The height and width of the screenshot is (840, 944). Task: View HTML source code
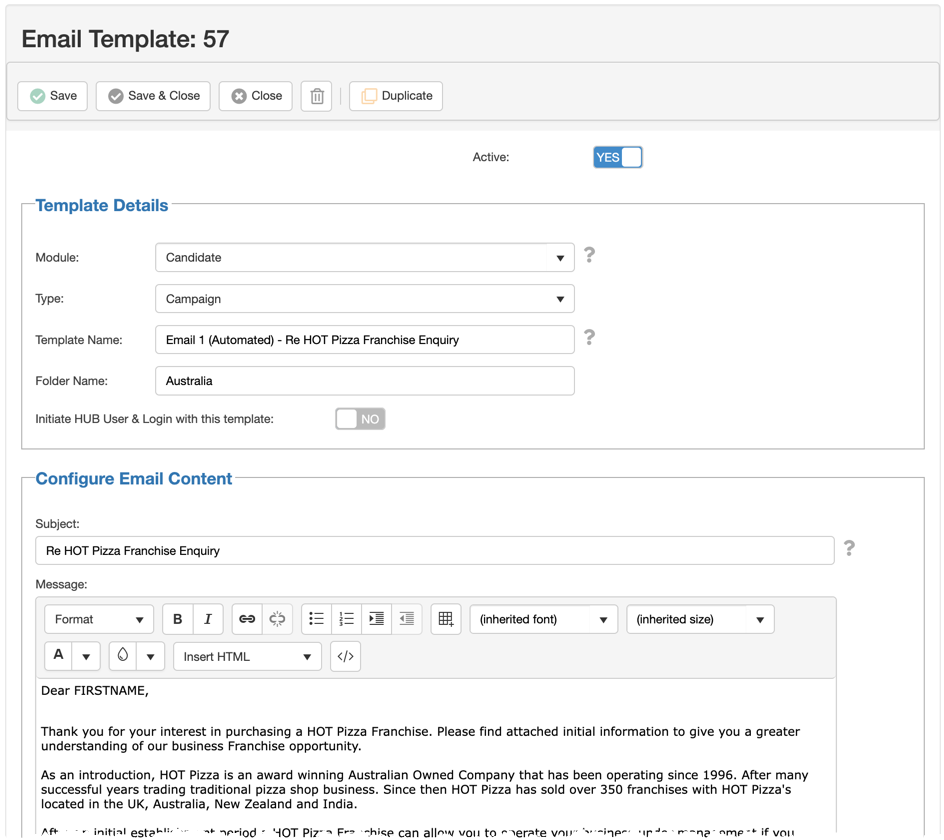click(346, 656)
